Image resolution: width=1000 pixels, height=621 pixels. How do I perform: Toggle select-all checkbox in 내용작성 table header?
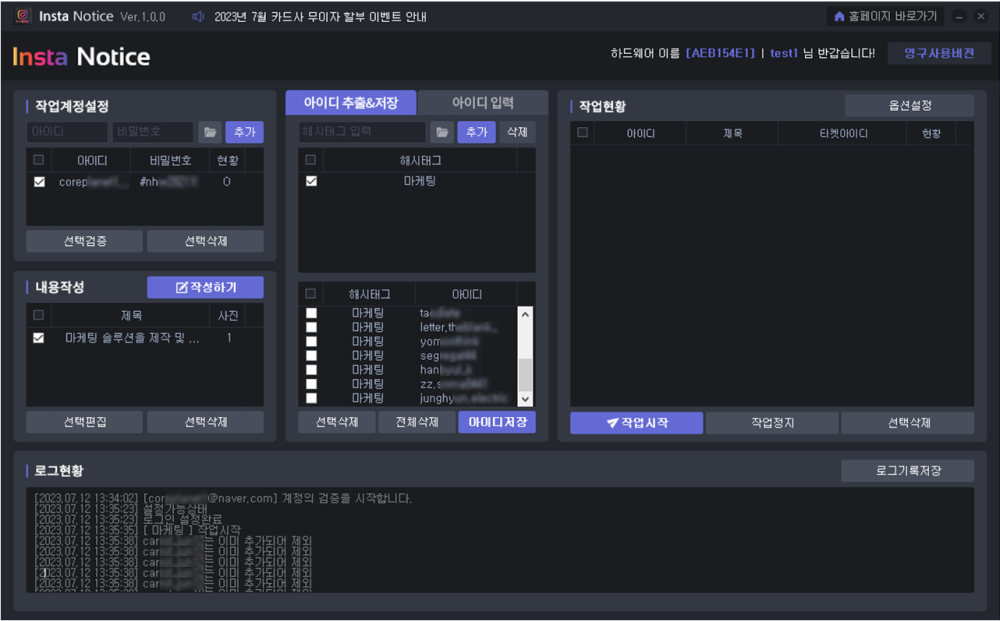(39, 315)
